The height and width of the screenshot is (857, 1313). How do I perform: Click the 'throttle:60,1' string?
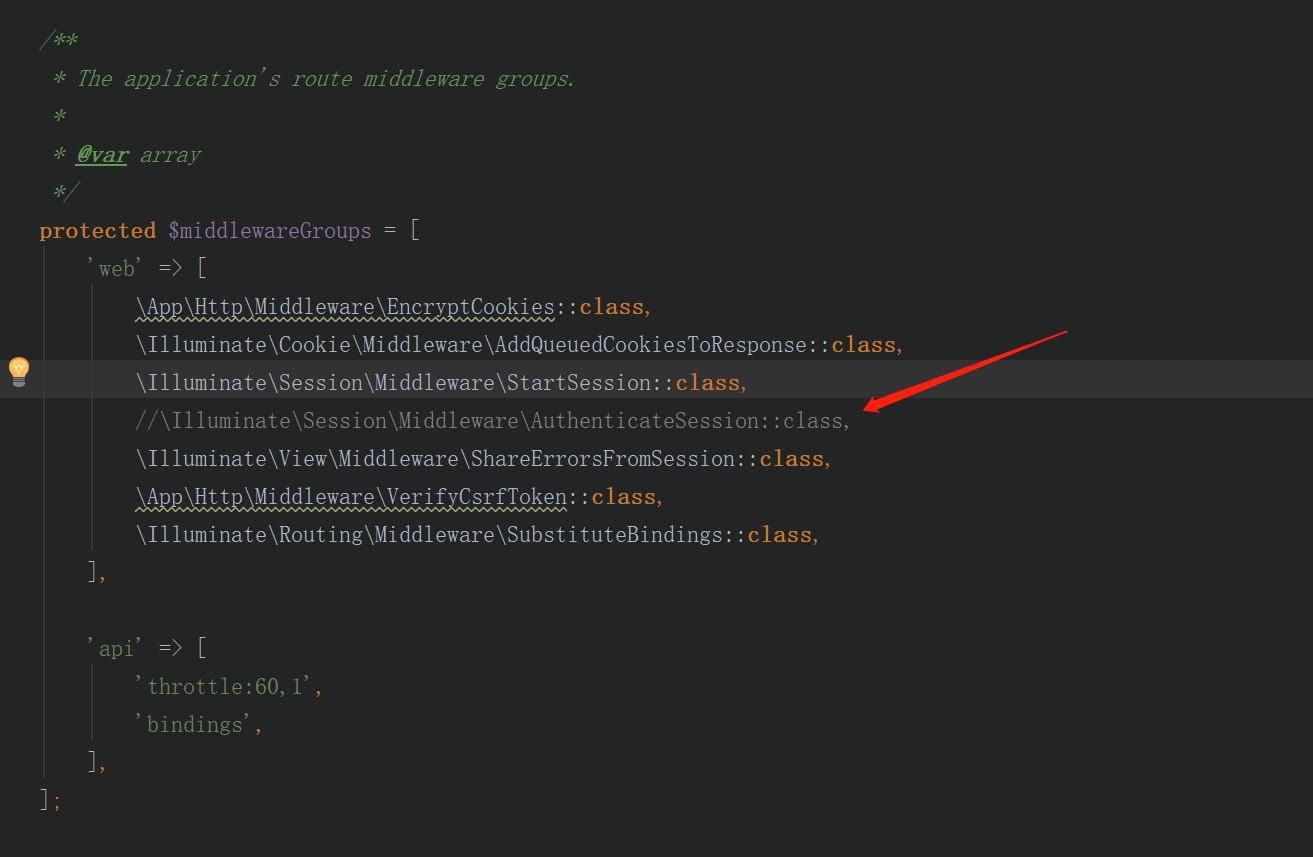click(x=229, y=687)
